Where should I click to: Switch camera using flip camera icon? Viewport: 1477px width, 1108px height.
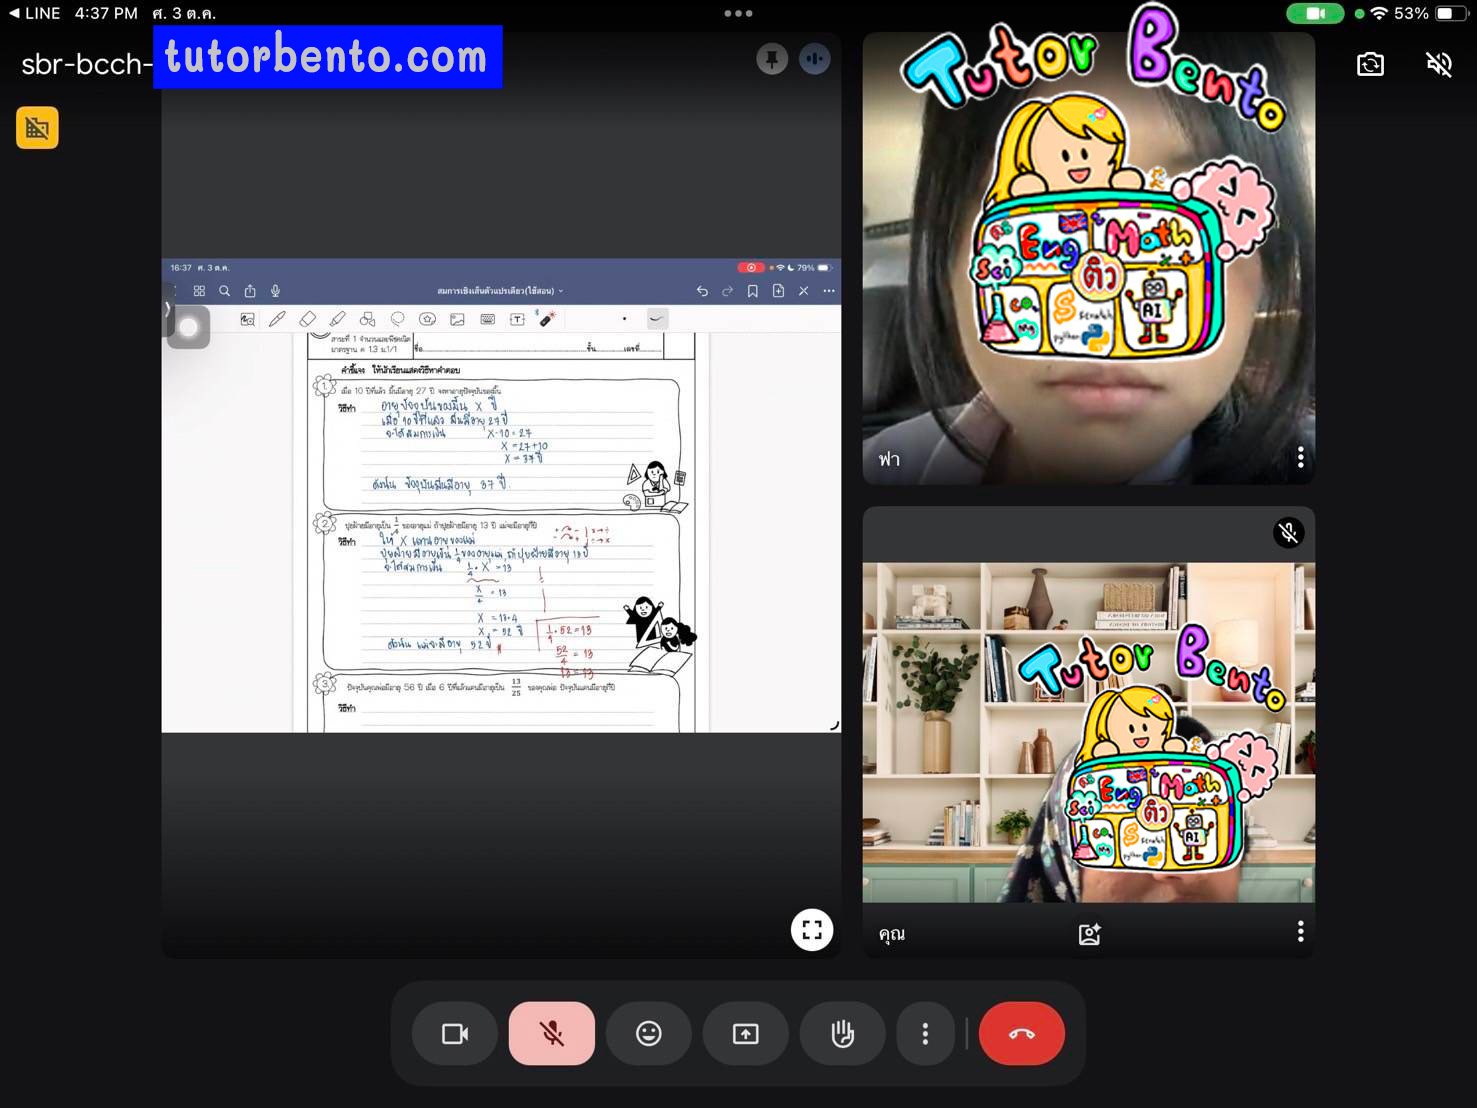click(1370, 65)
